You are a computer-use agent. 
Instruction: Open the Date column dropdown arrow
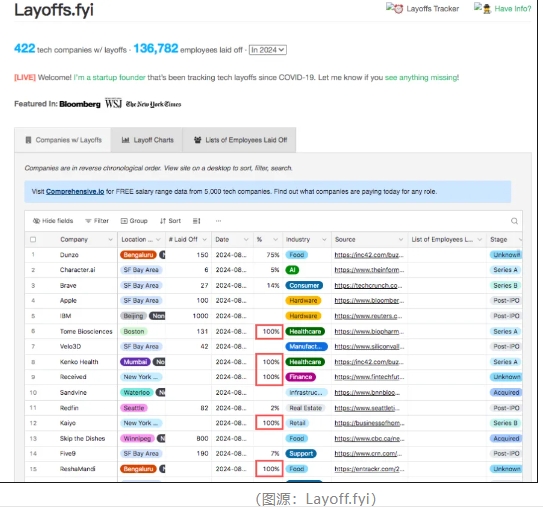coord(246,240)
